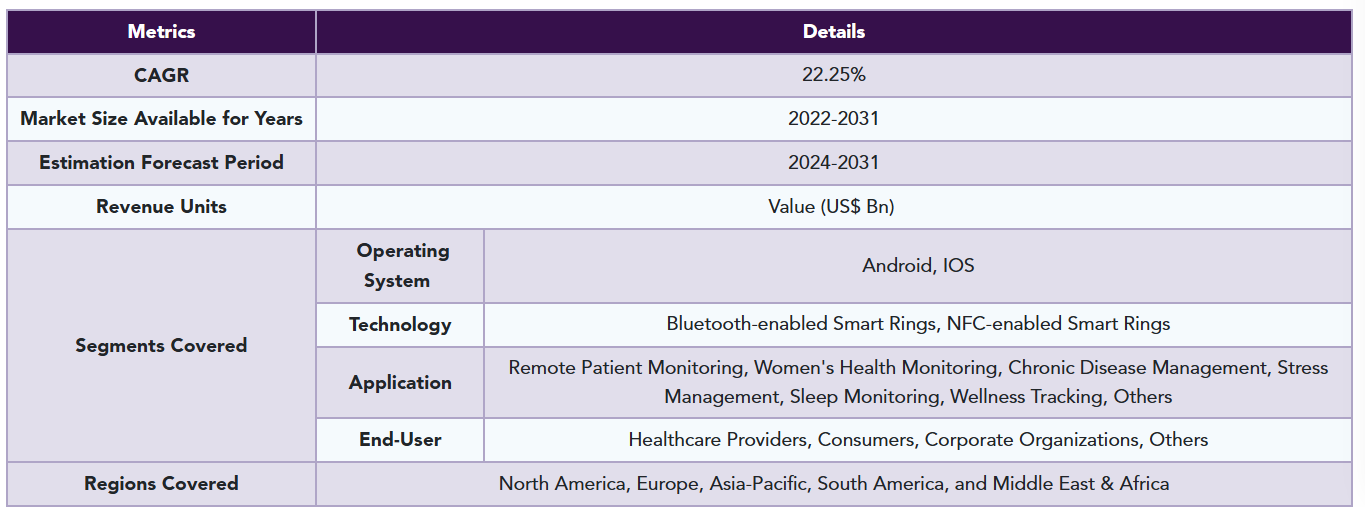1365x507 pixels.
Task: Select the Remote Patient Monitoring applications cell
Action: [x=918, y=382]
